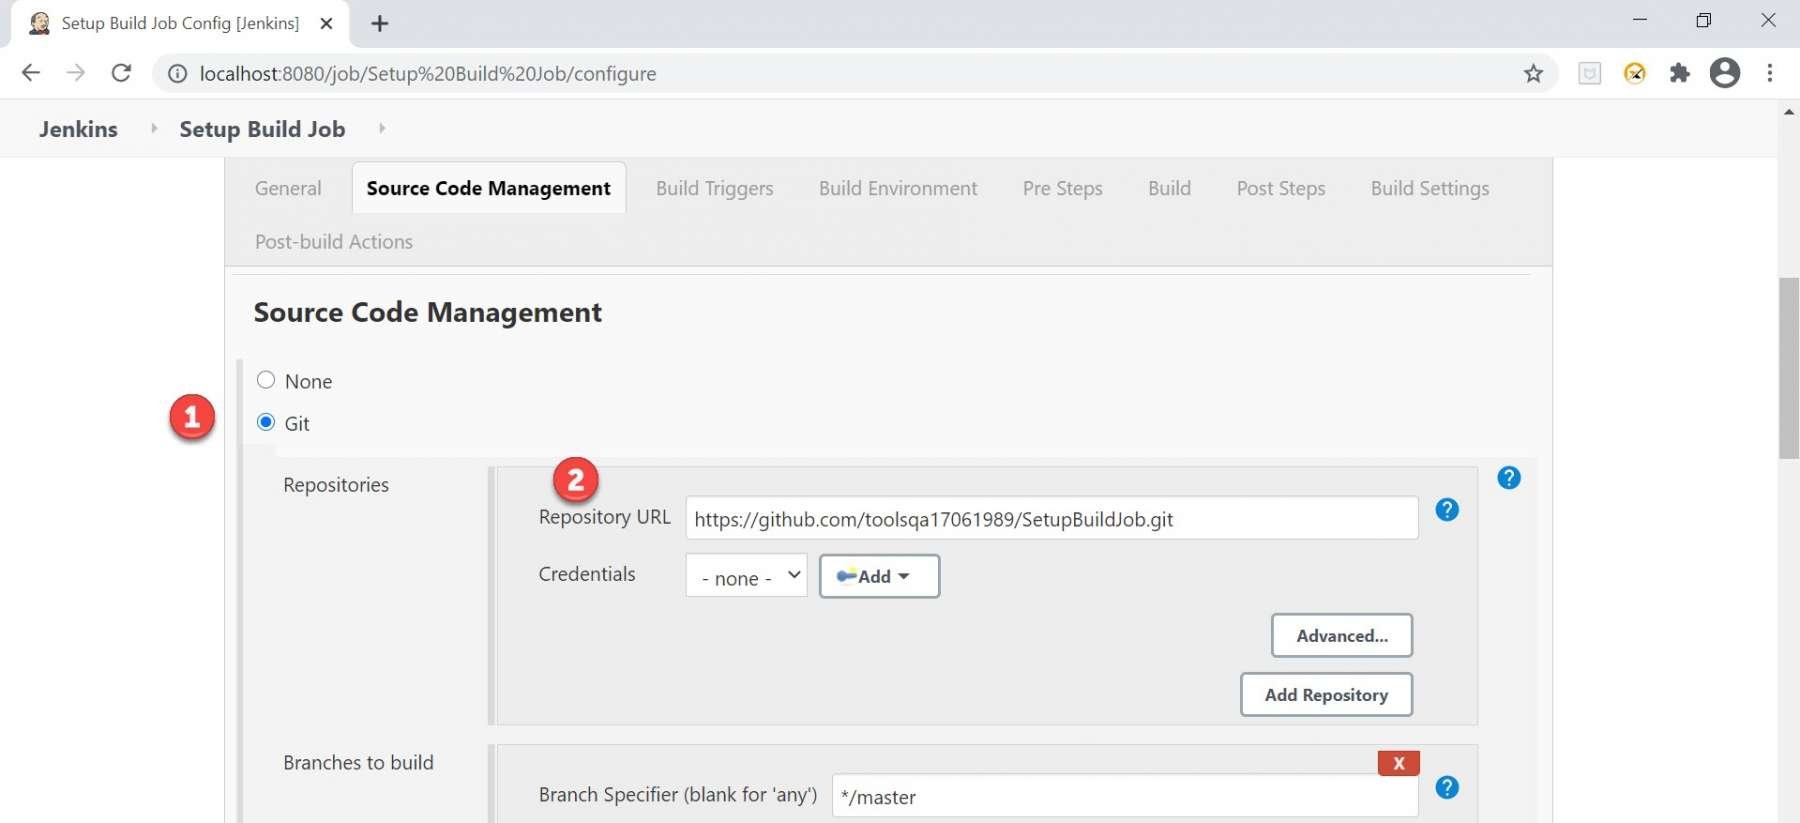Click the Branch Specifier input field
This screenshot has height=823, width=1800.
tap(1125, 796)
